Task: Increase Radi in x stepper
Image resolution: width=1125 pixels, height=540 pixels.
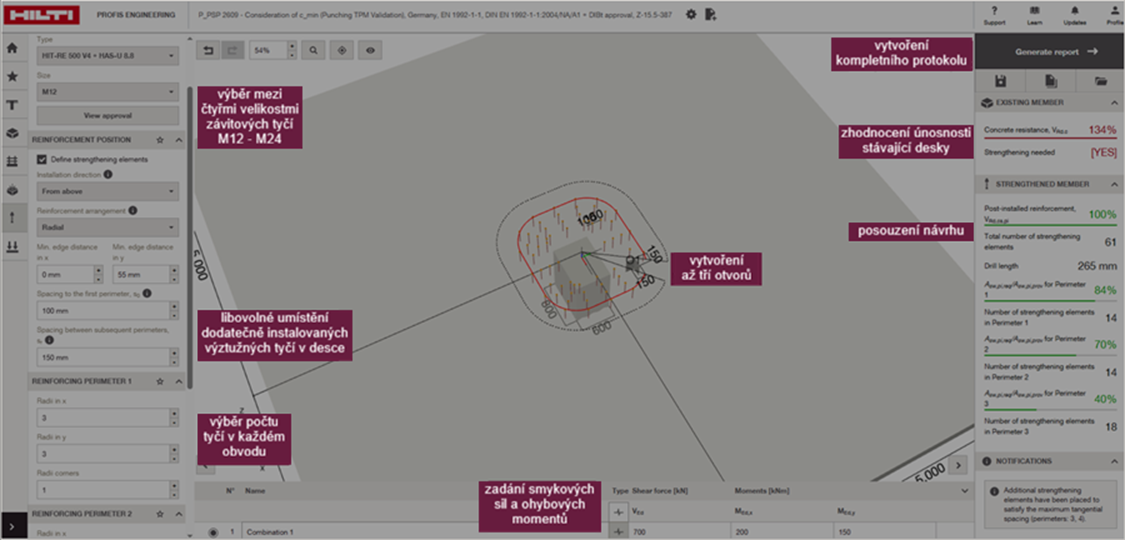Action: 174,413
